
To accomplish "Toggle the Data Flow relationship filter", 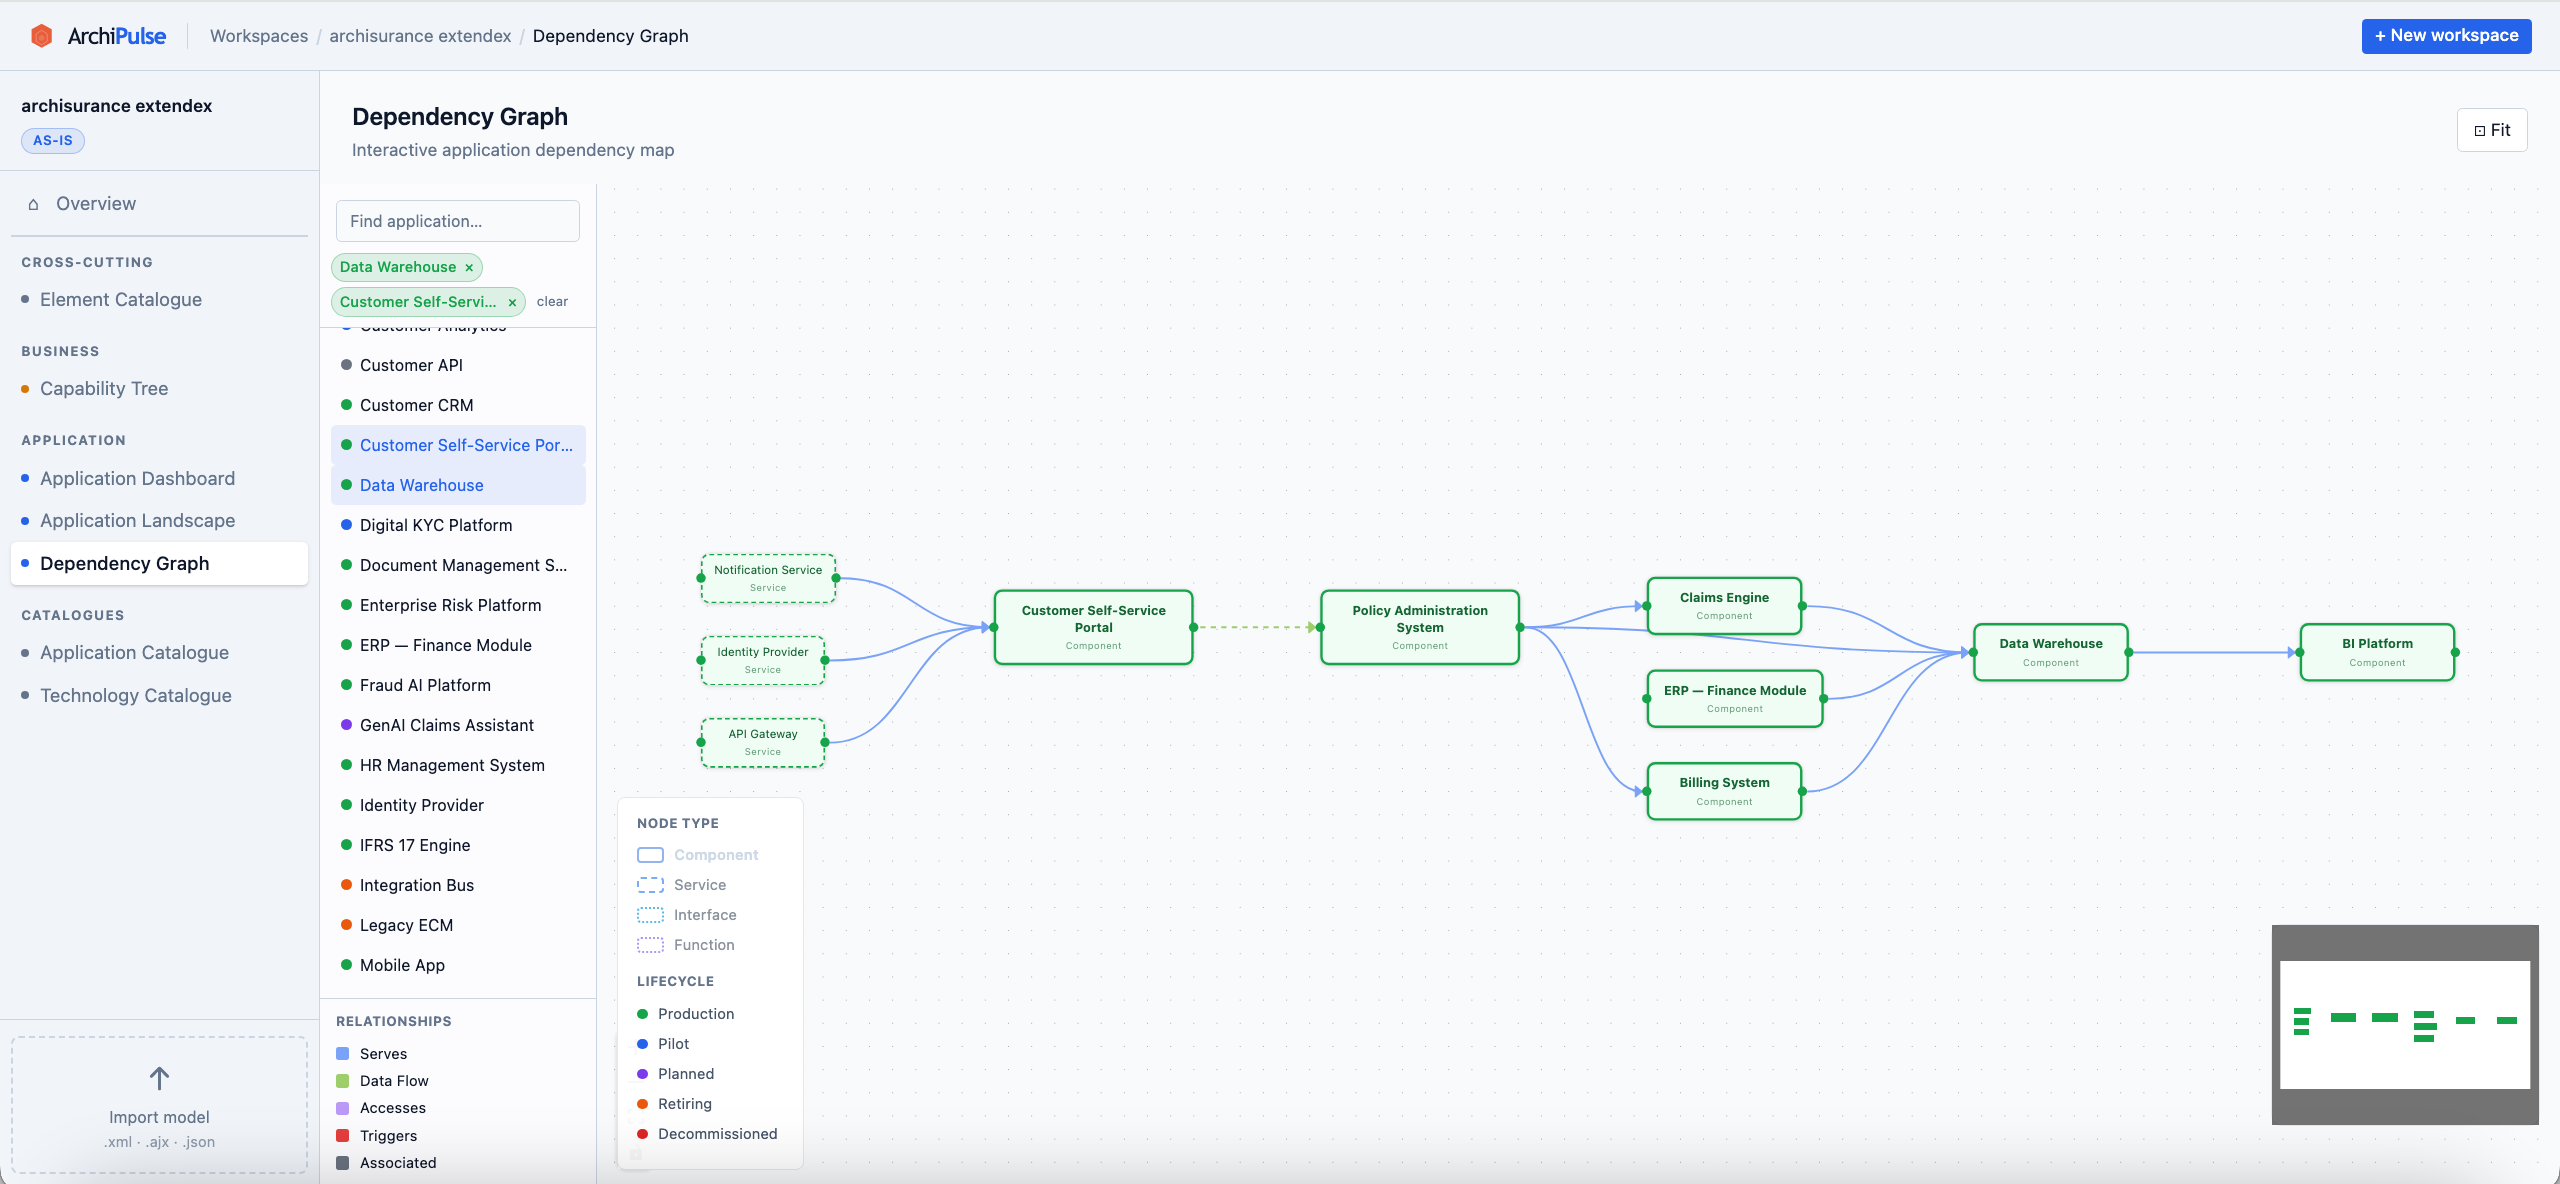I will tap(344, 1081).
